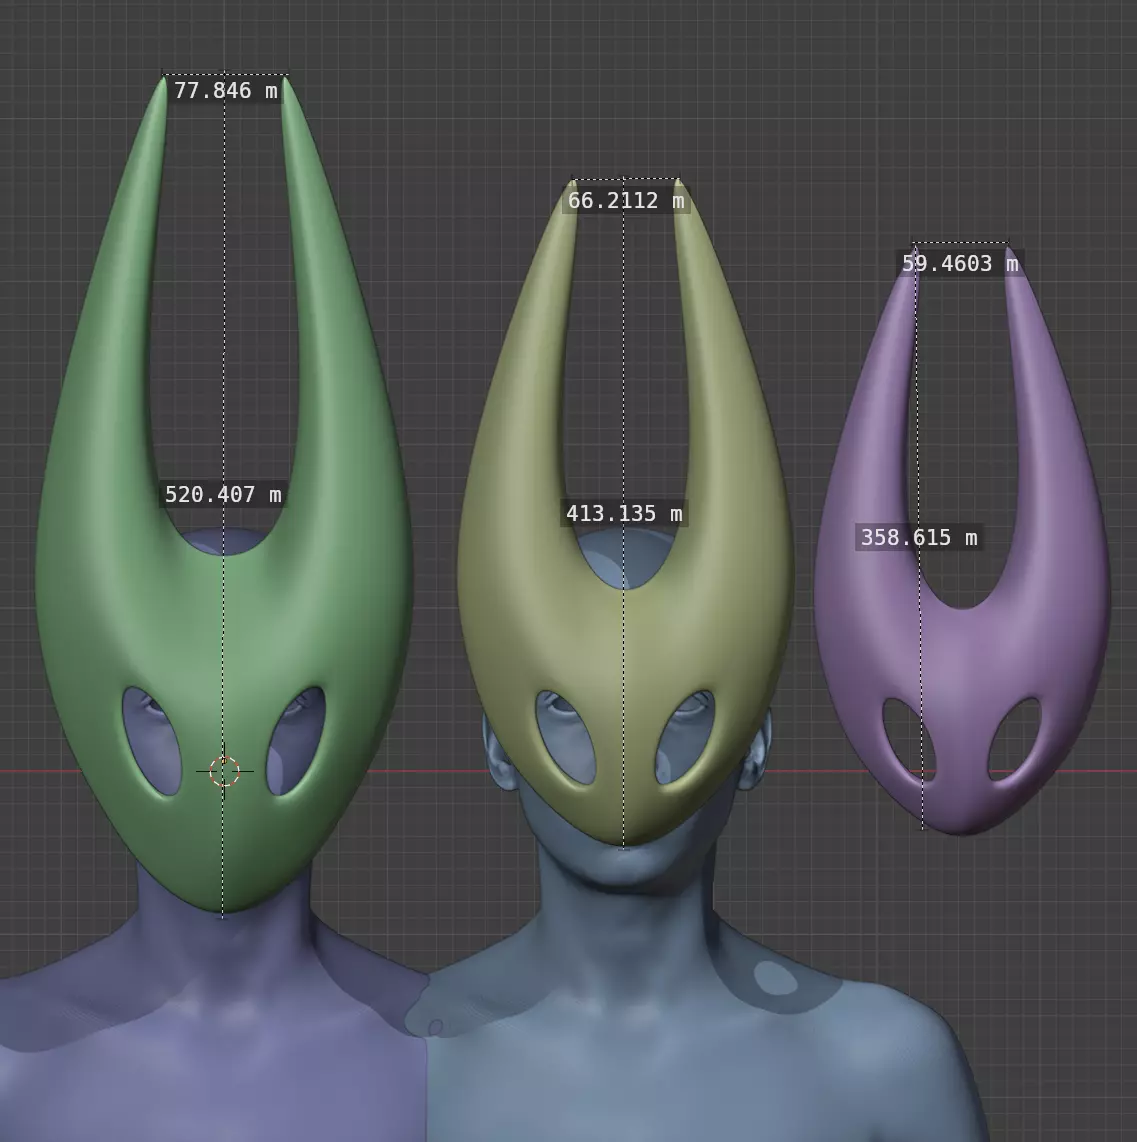
Task: Select the 413.135 m height label
Action: pyautogui.click(x=624, y=513)
